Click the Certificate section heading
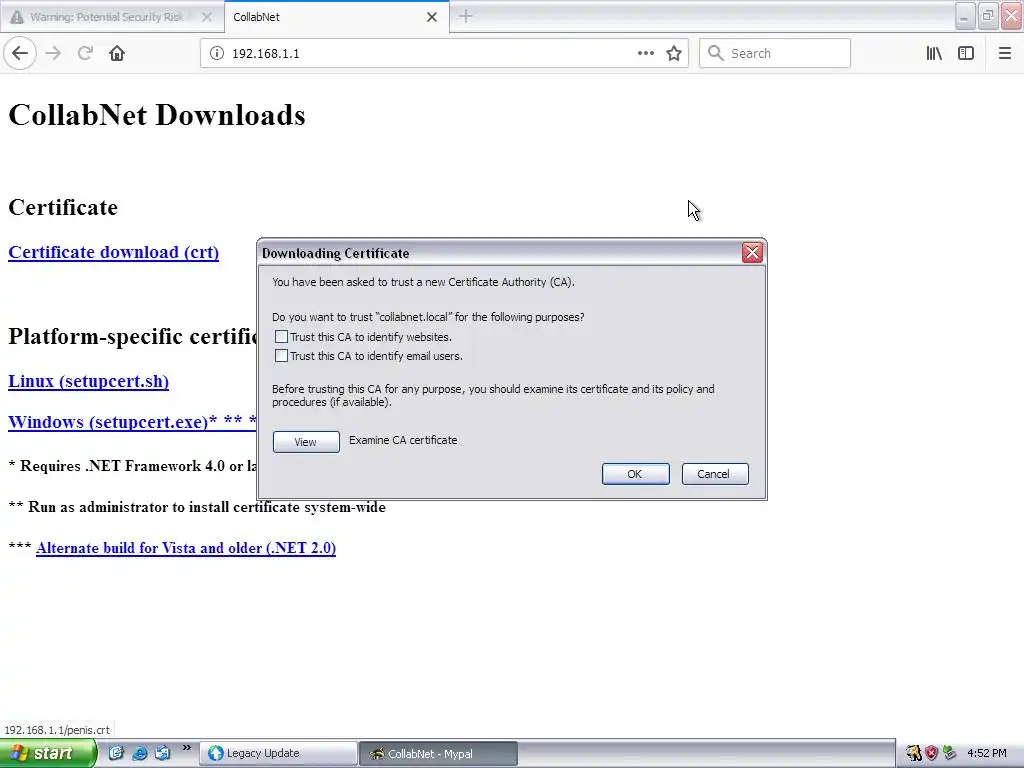Screen dimensions: 1024x768 pos(63,207)
